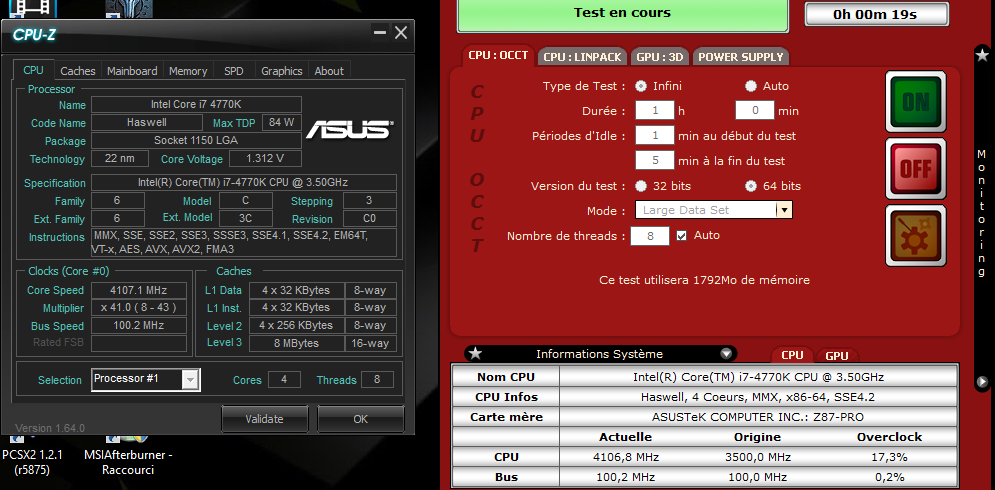Click the Validate button in CPU-Z
This screenshot has width=995, height=490.
(265, 419)
